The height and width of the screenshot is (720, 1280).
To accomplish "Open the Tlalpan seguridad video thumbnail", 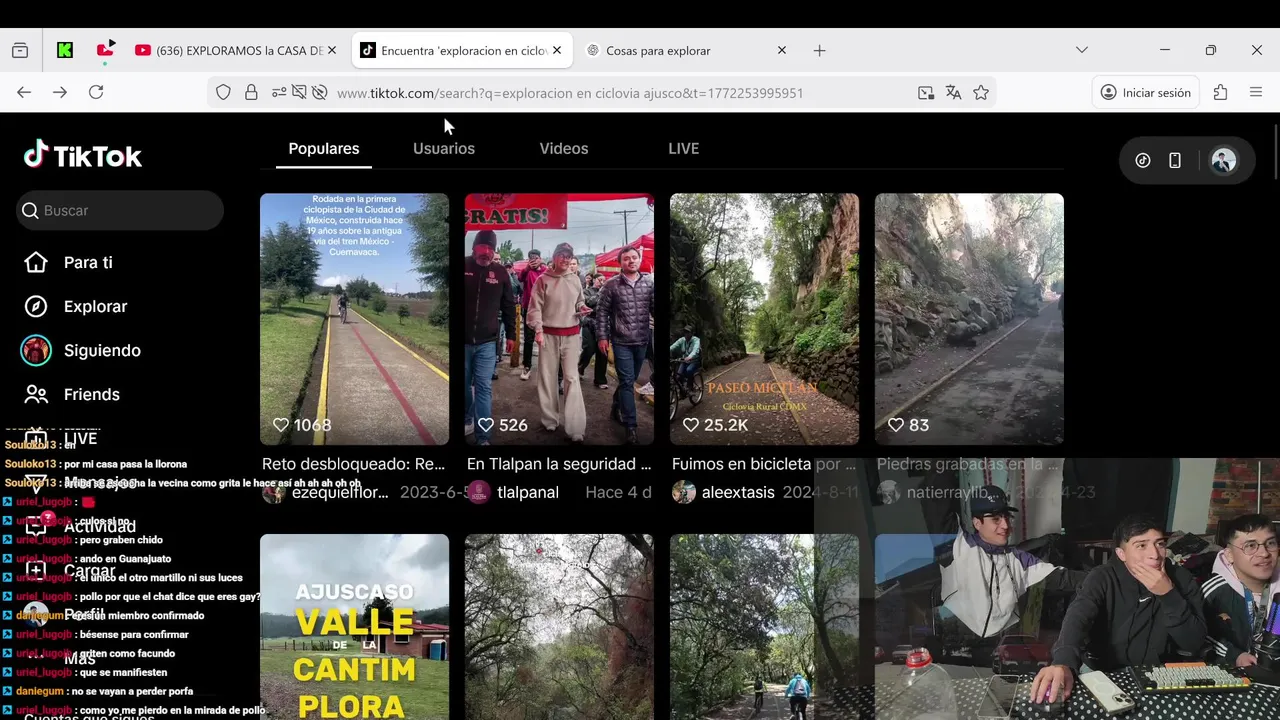I will [x=559, y=319].
